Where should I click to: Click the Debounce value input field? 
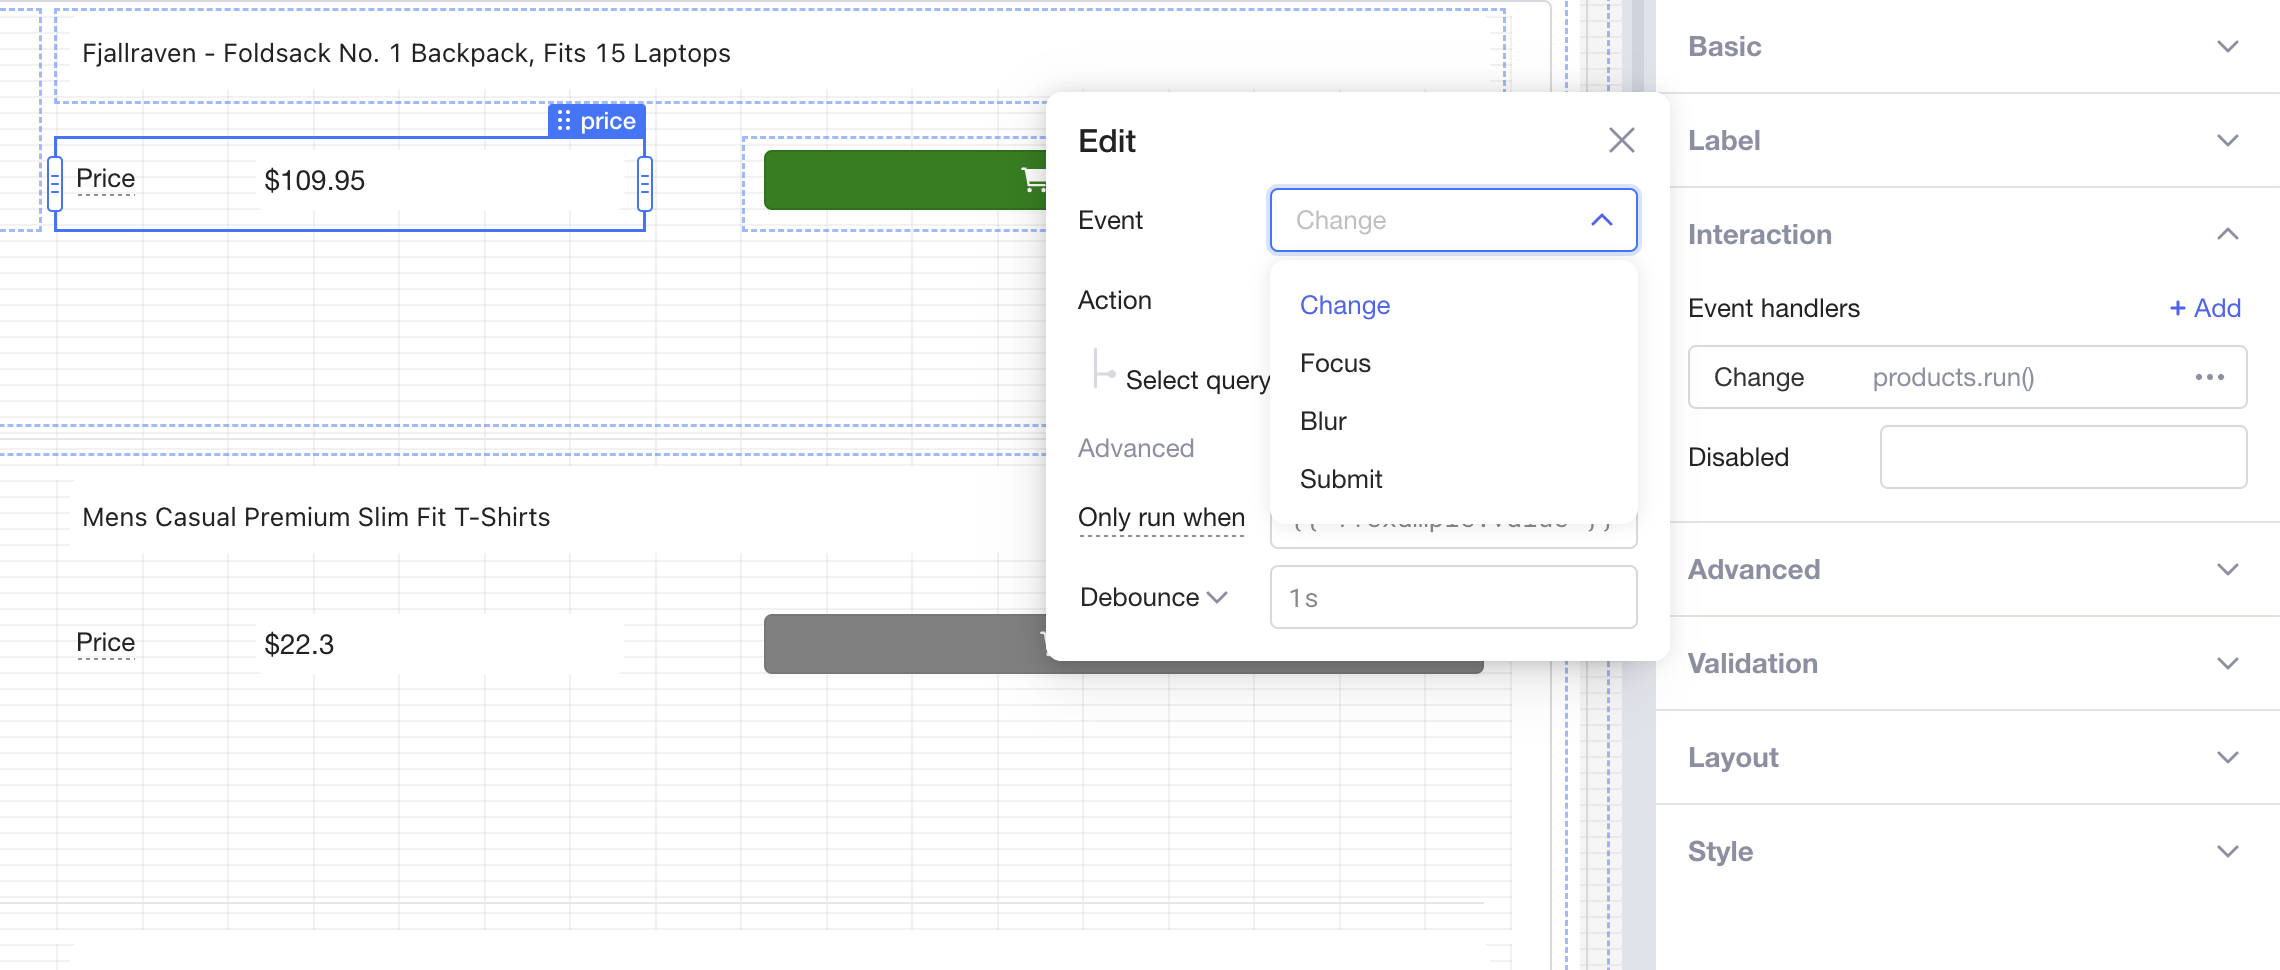click(1452, 597)
